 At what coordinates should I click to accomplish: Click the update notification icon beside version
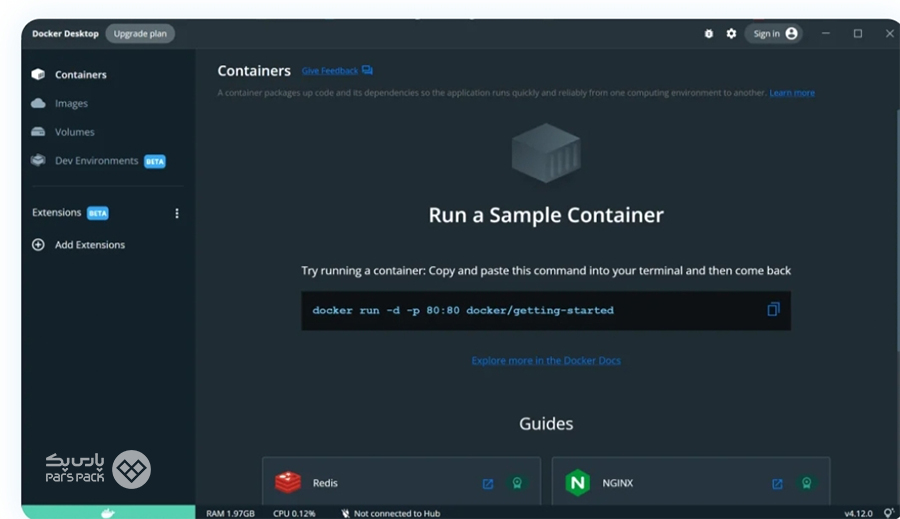click(887, 513)
